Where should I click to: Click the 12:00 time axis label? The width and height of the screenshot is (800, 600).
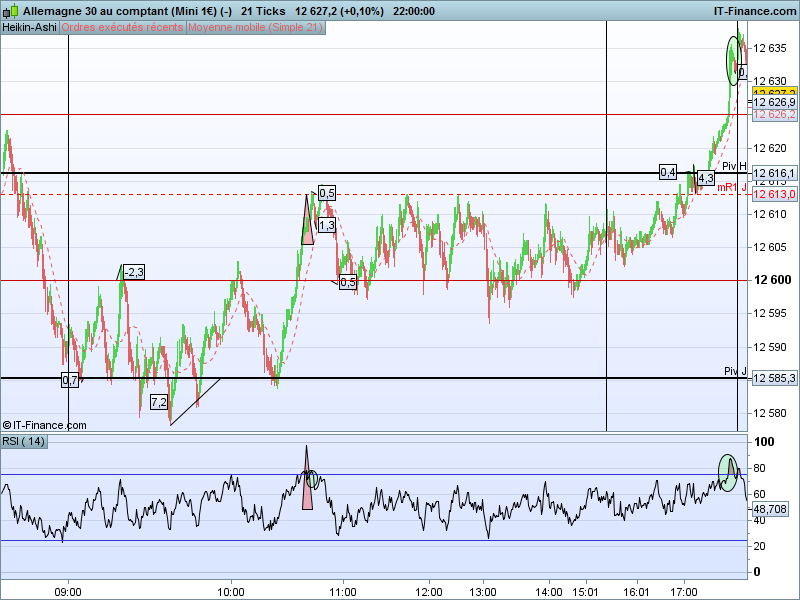429,592
